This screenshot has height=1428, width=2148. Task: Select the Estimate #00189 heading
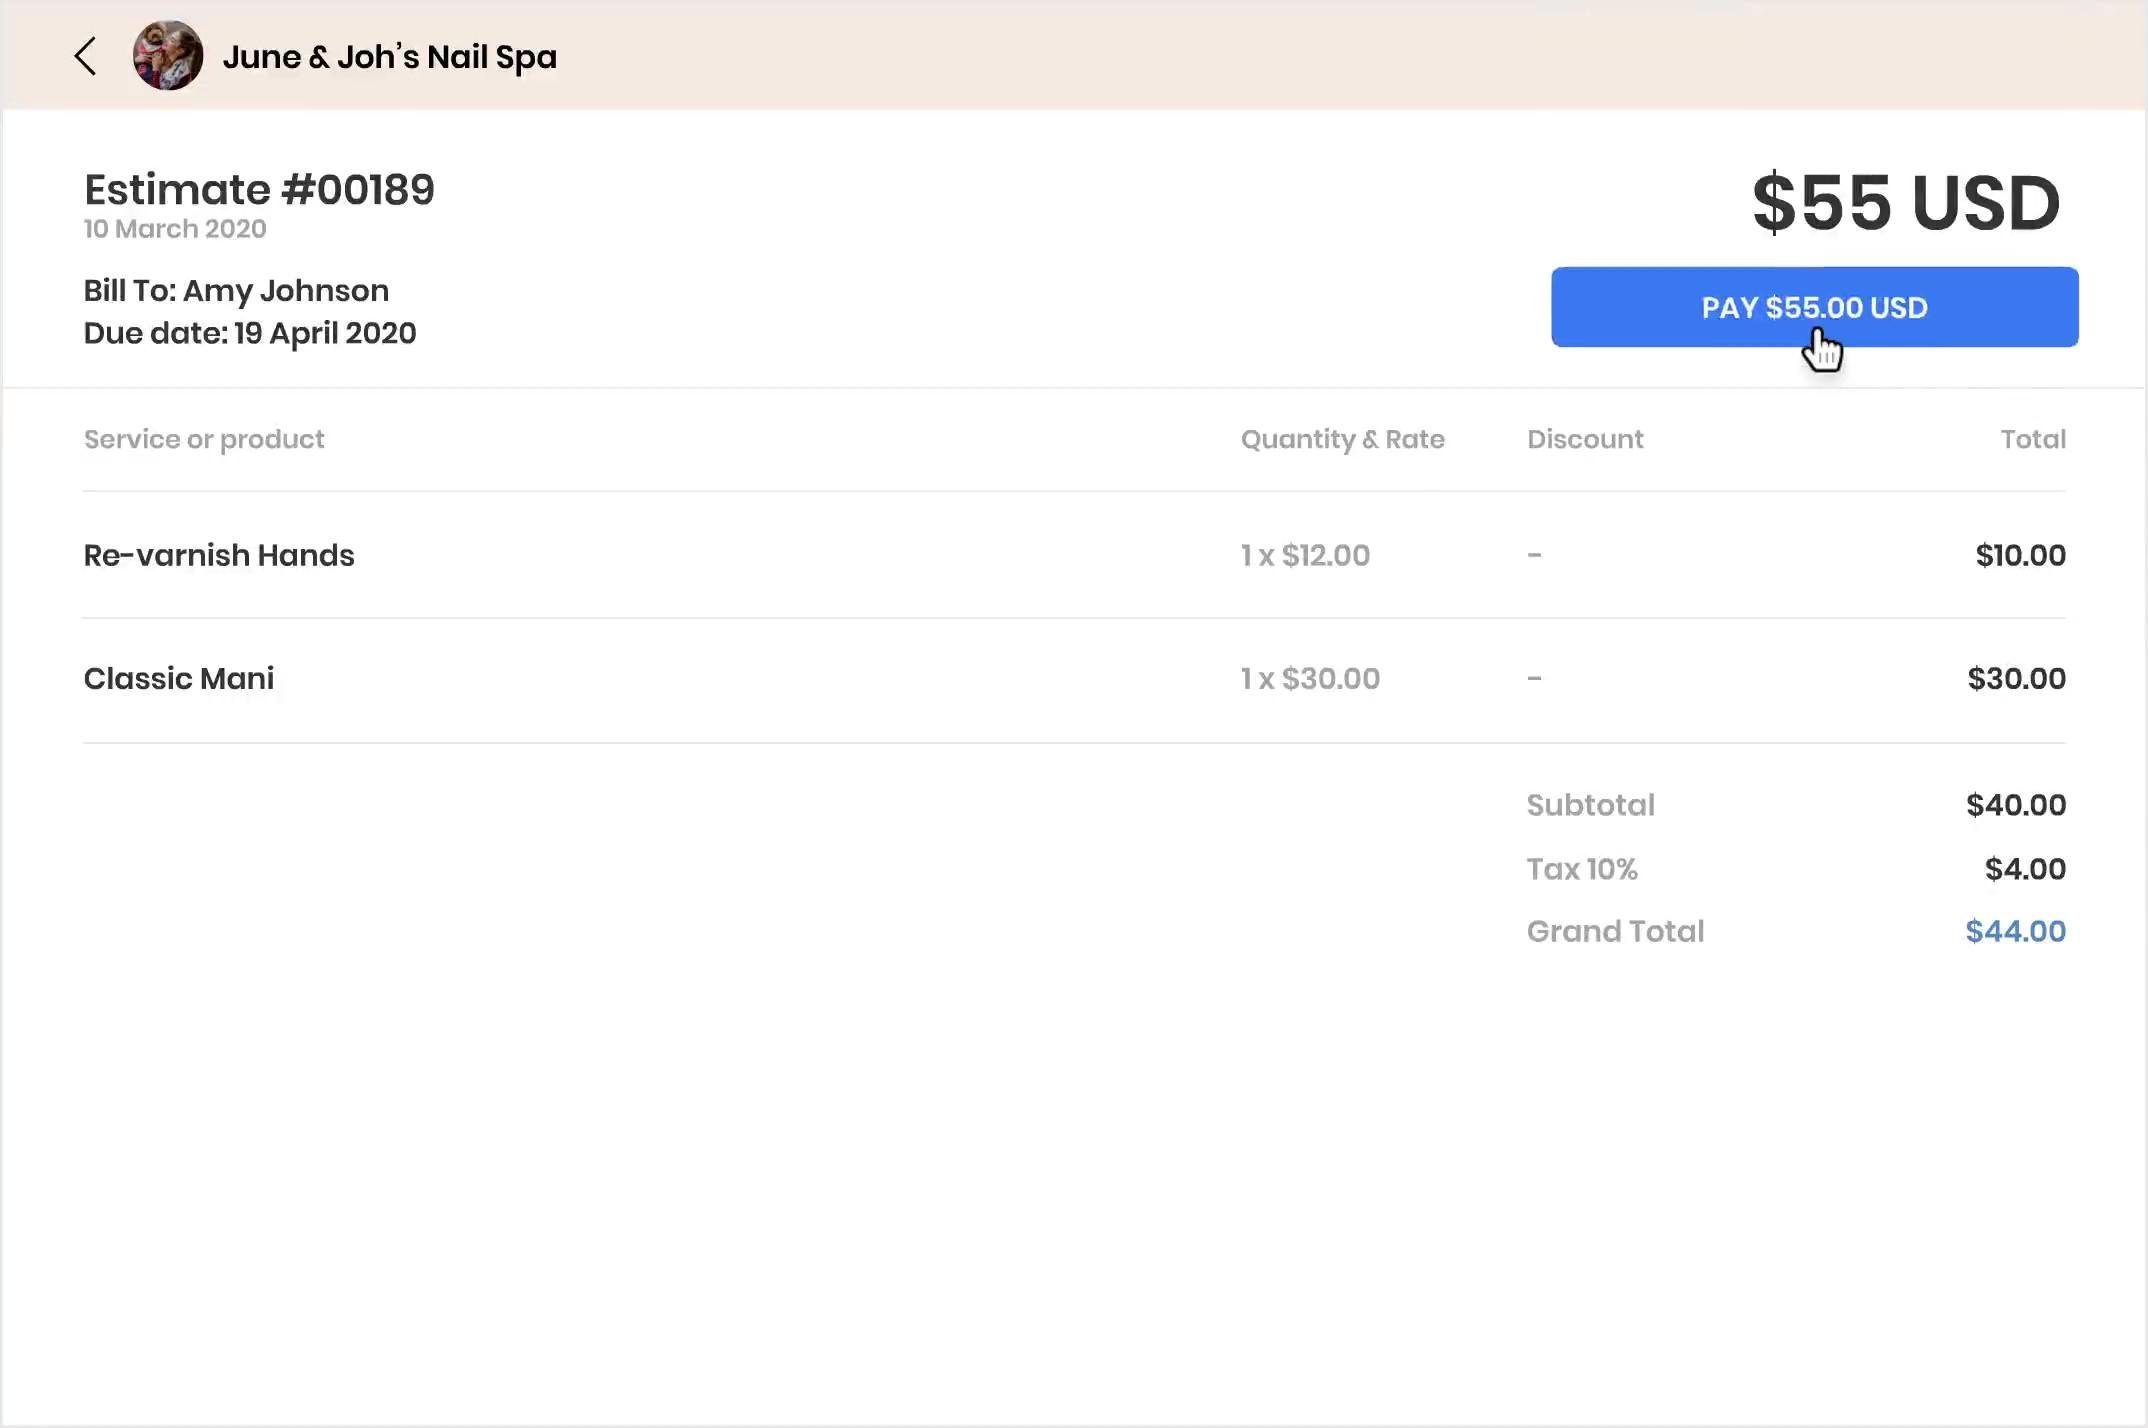259,190
